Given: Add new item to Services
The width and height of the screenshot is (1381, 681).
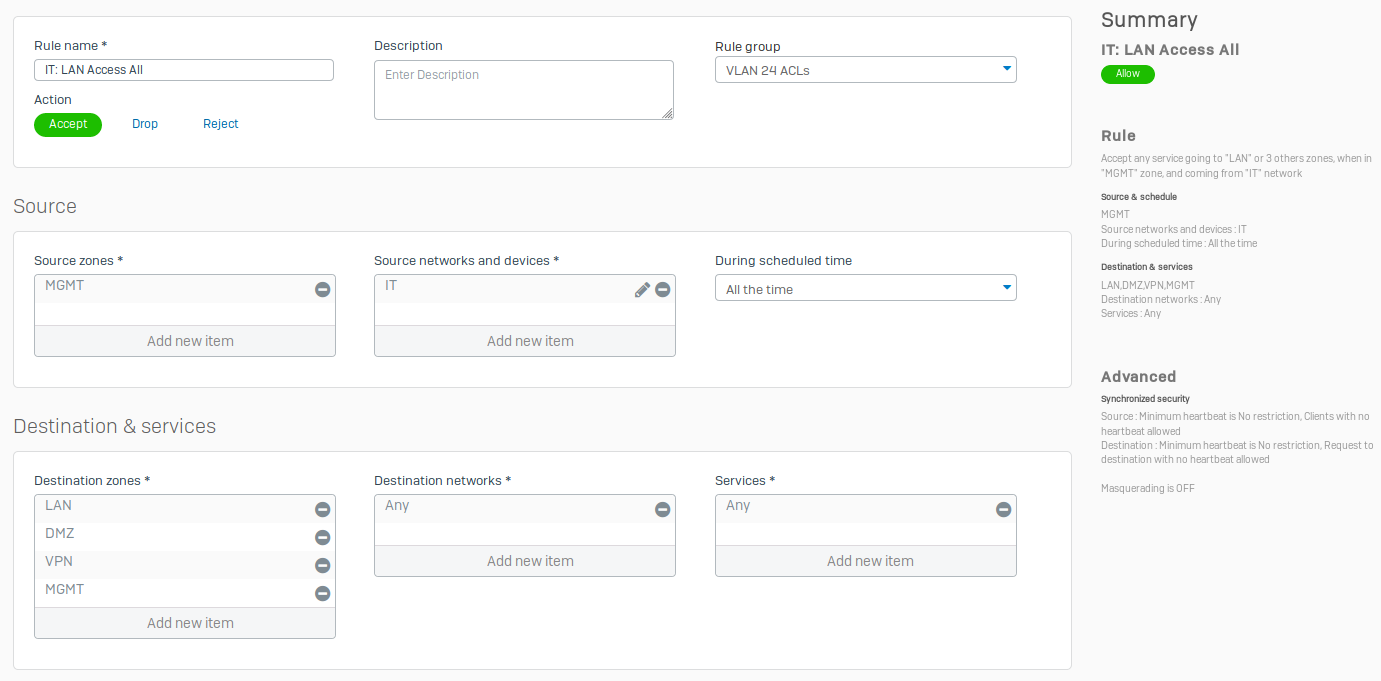Looking at the screenshot, I should (870, 561).
